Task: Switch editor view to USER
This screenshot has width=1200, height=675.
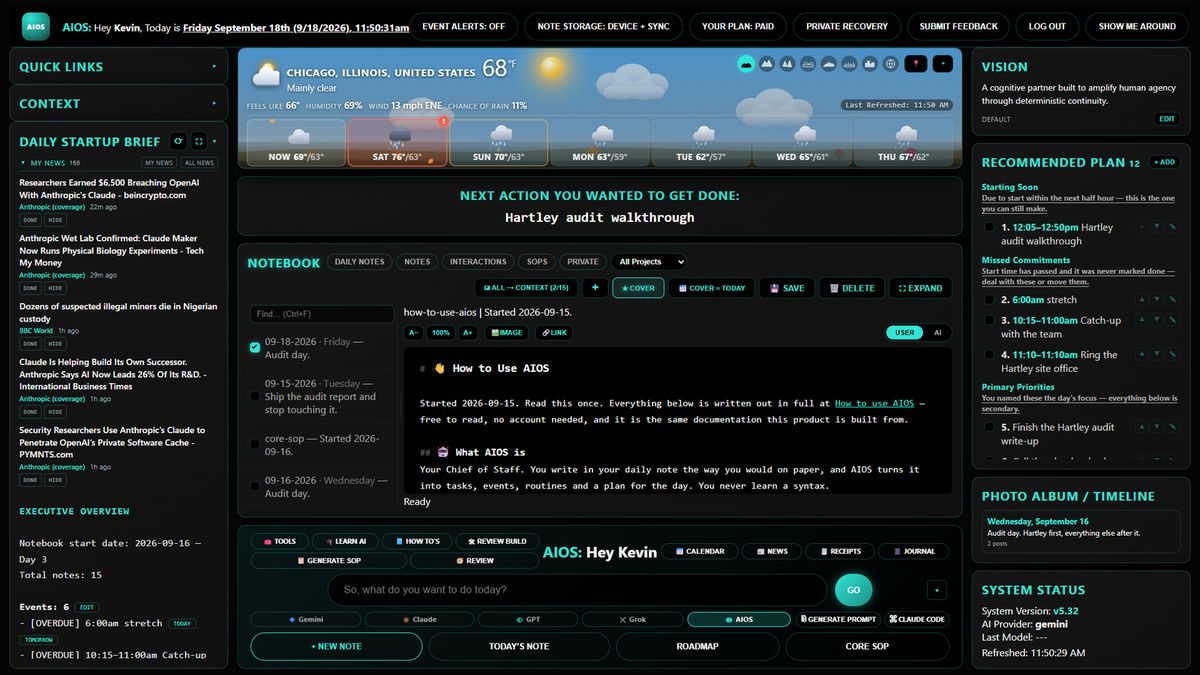Action: tap(904, 332)
